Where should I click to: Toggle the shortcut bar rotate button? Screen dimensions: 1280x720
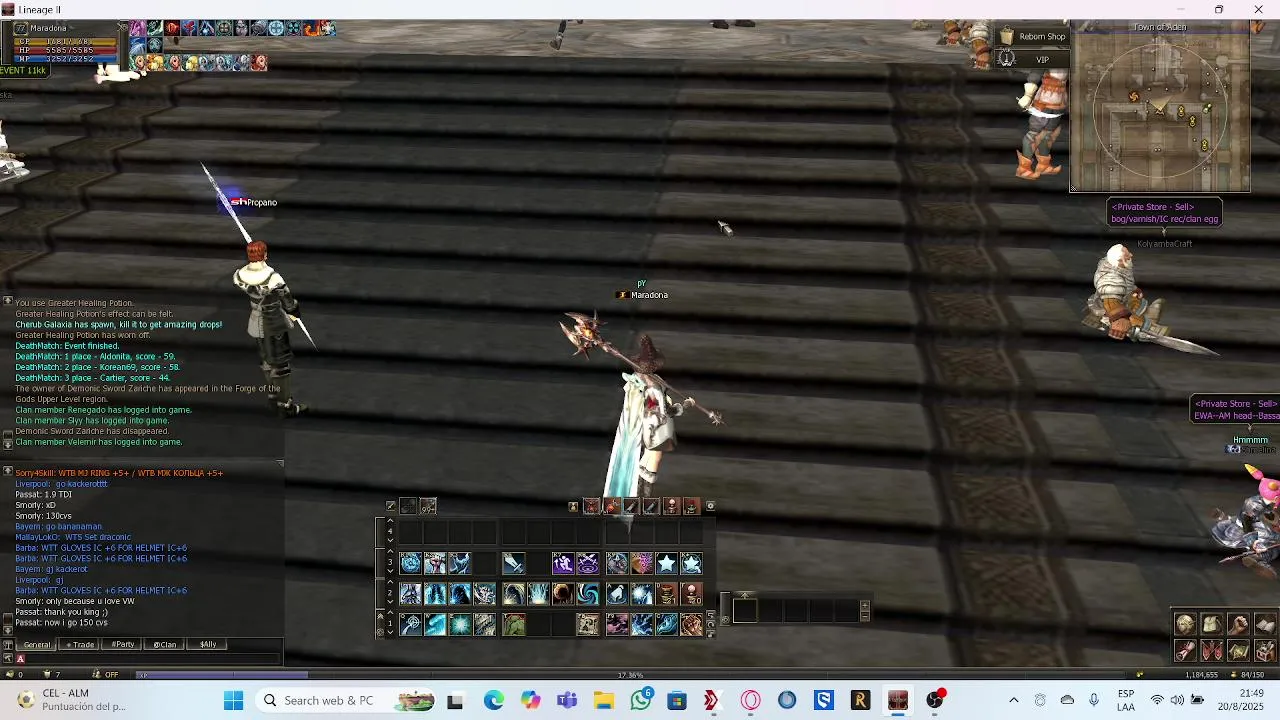pos(711,624)
